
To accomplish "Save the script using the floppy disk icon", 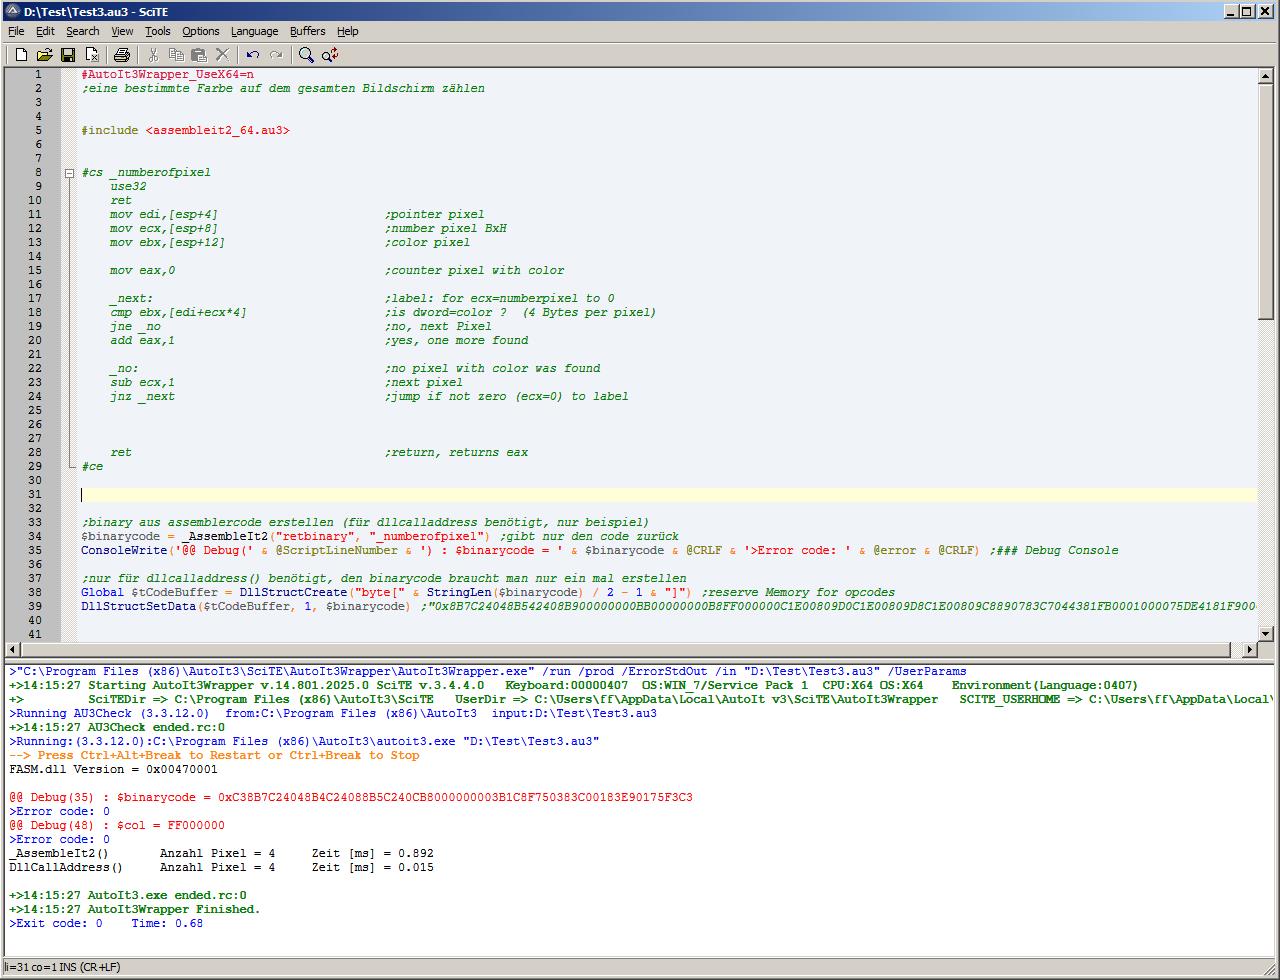I will coord(68,55).
